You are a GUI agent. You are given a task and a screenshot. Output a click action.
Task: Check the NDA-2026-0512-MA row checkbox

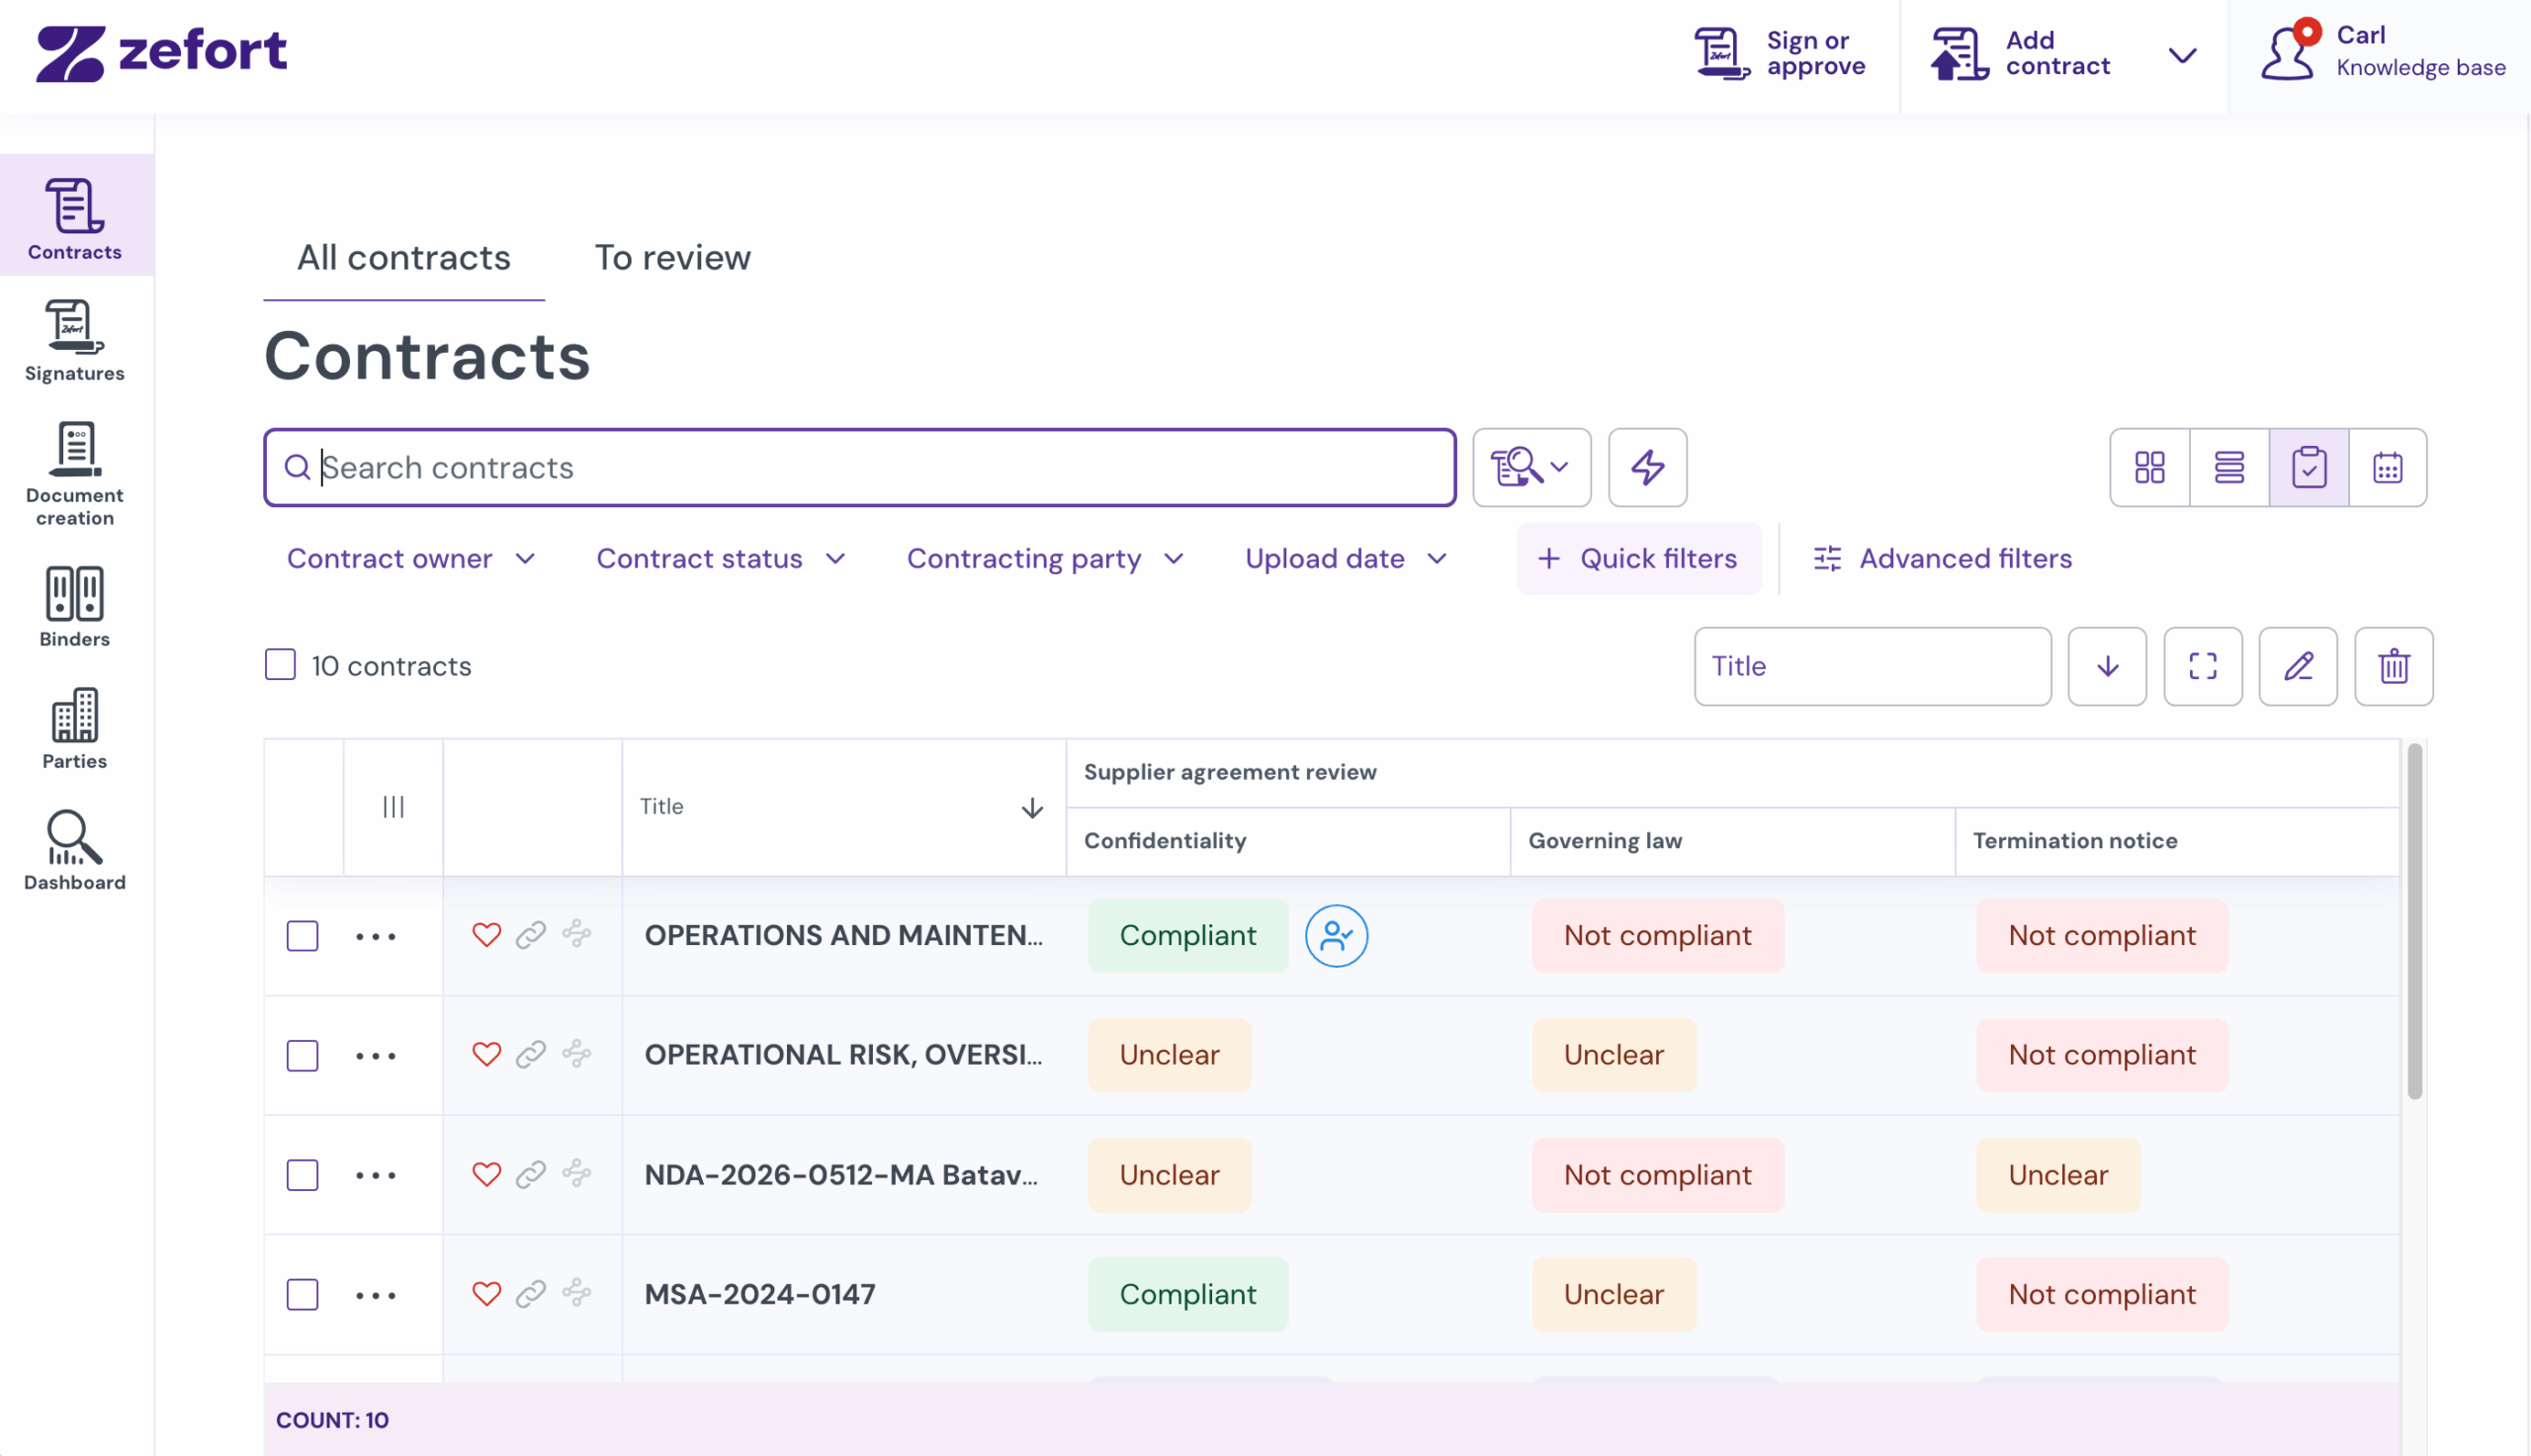[x=302, y=1175]
